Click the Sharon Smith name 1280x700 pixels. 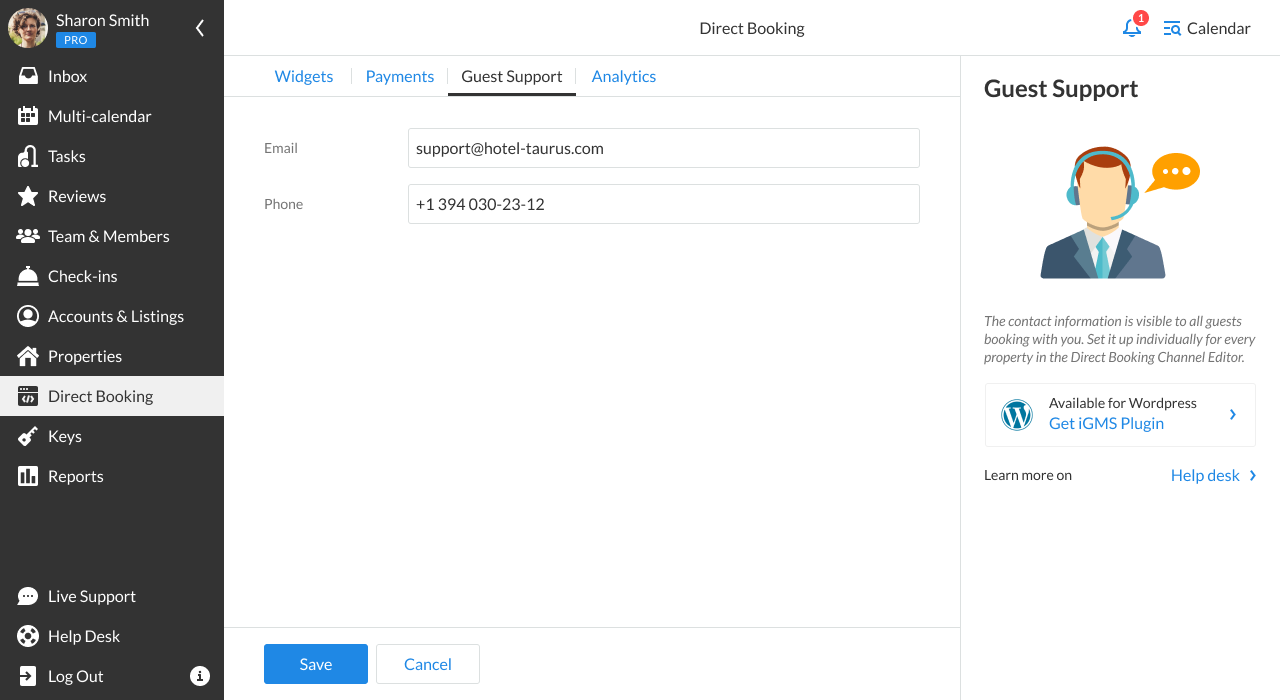pyautogui.click(x=102, y=20)
